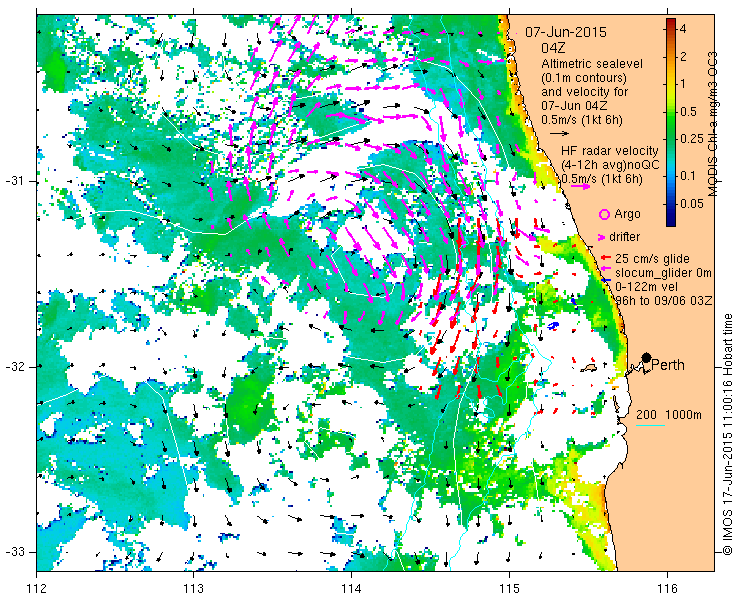740x600 pixels.
Task: Click the '96h to 09/06 03Z' text
Action: (664, 301)
